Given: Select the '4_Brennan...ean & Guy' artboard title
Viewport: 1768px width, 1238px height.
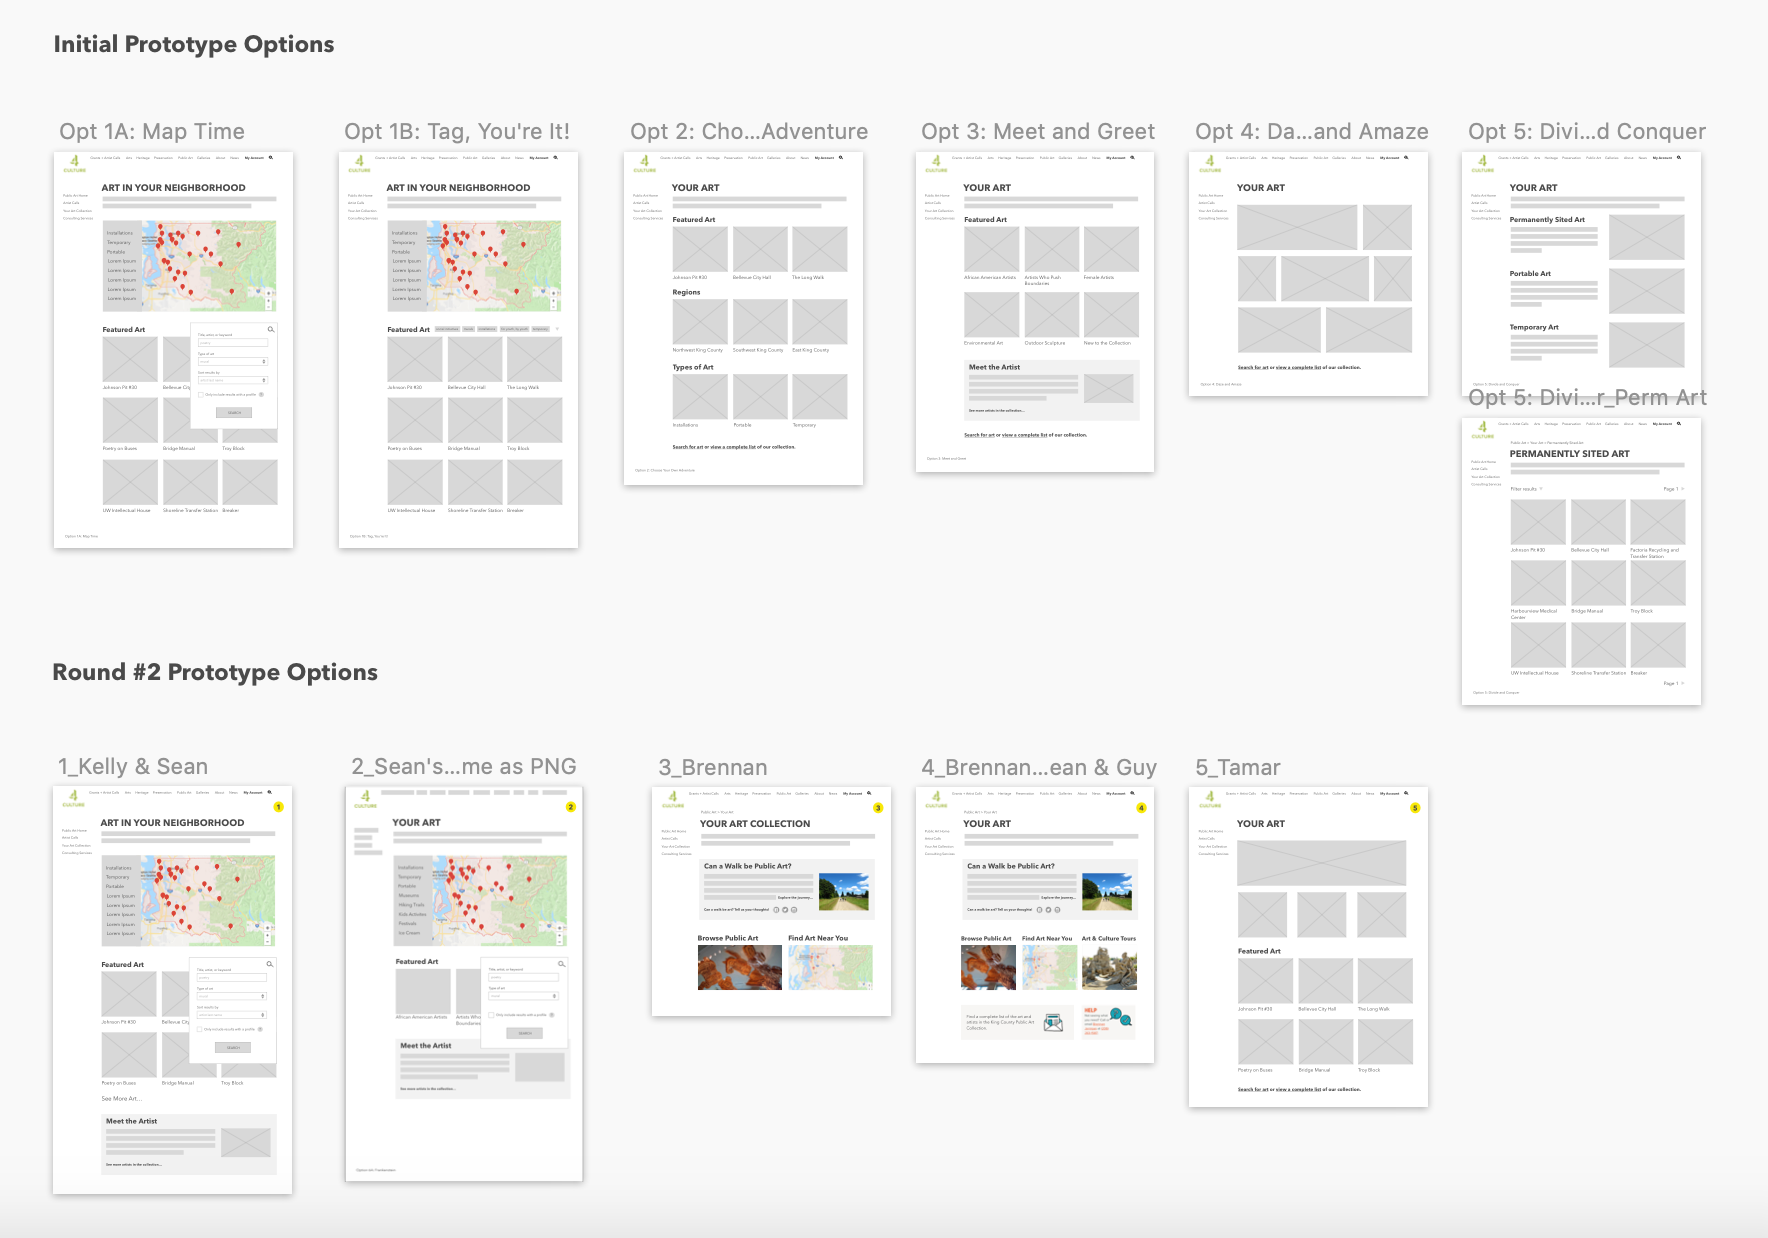Looking at the screenshot, I should pos(1039,768).
